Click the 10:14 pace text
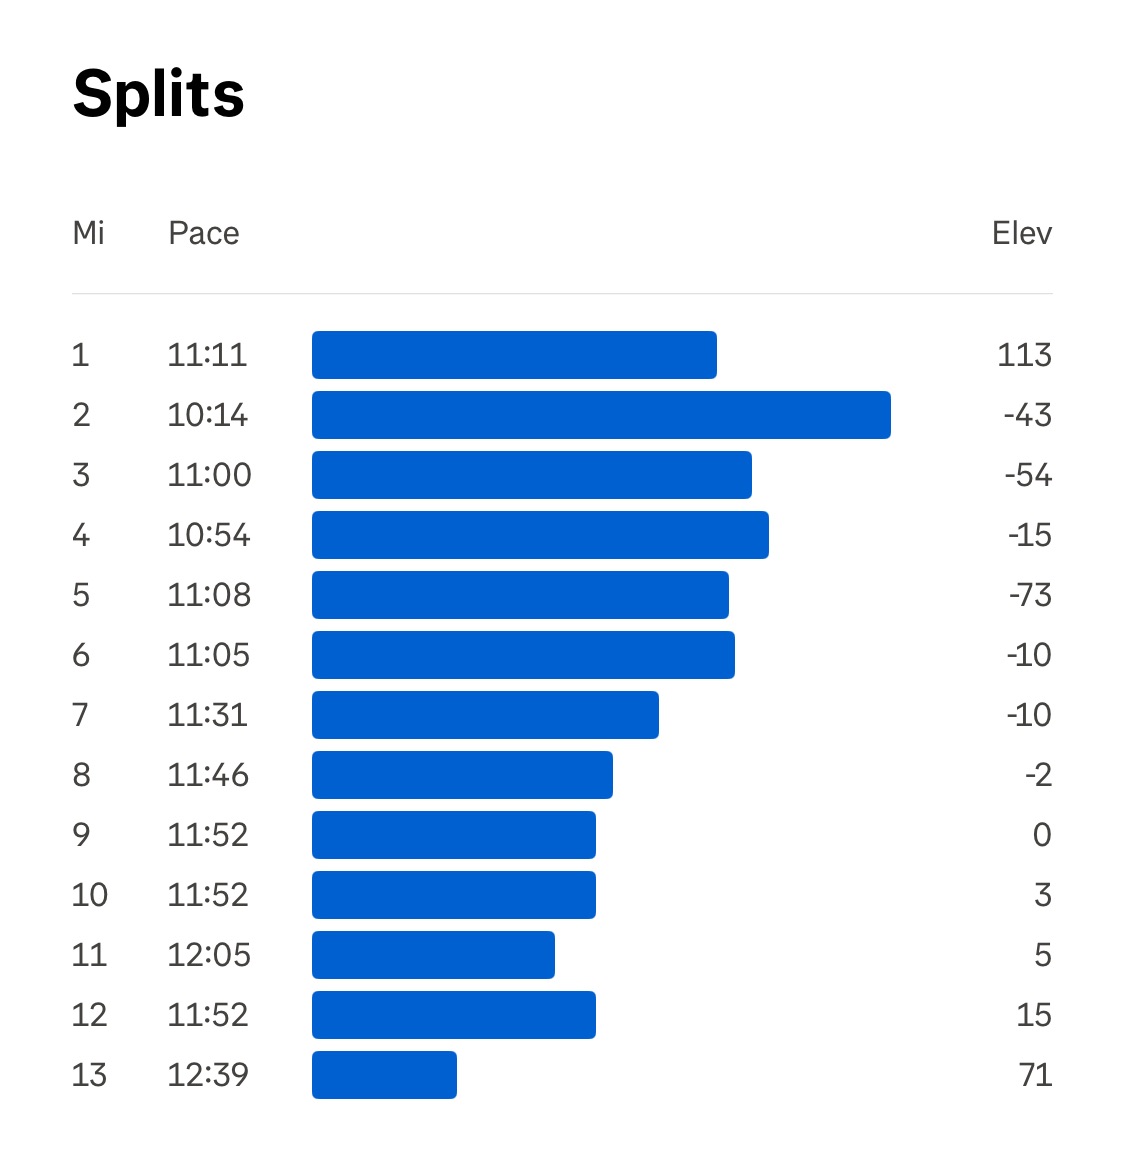This screenshot has height=1151, width=1125. tap(207, 415)
